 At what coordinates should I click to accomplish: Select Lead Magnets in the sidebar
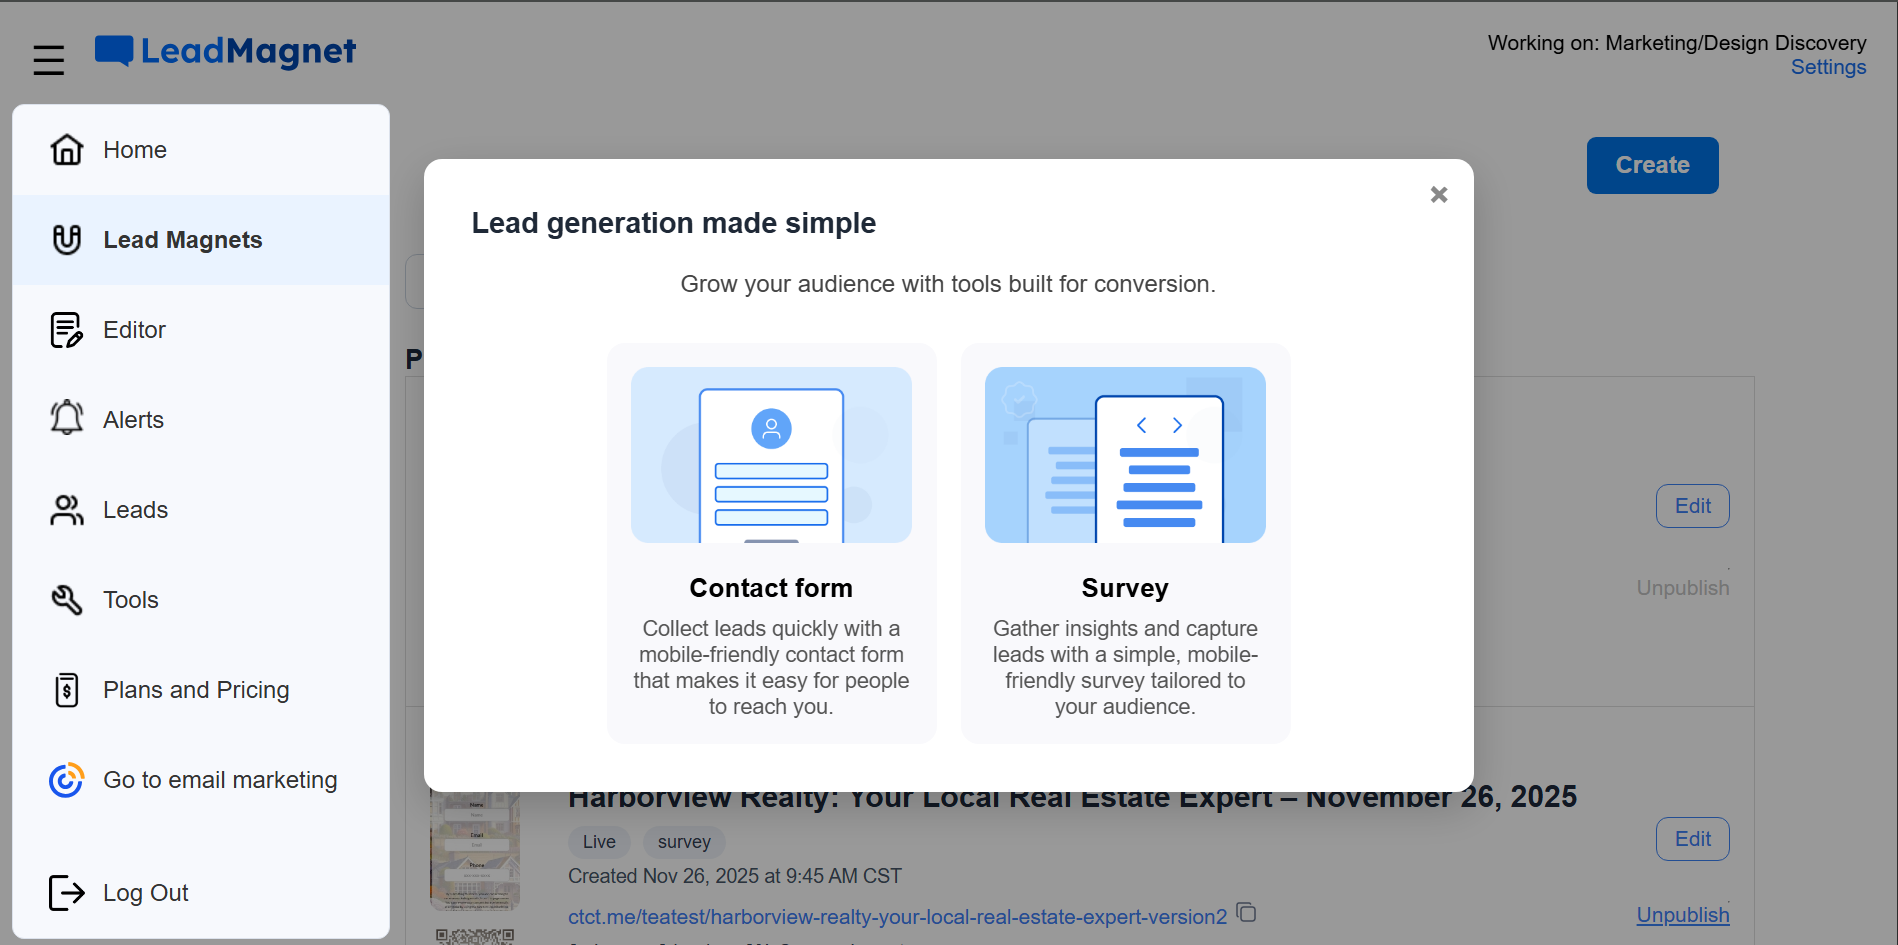tap(182, 240)
